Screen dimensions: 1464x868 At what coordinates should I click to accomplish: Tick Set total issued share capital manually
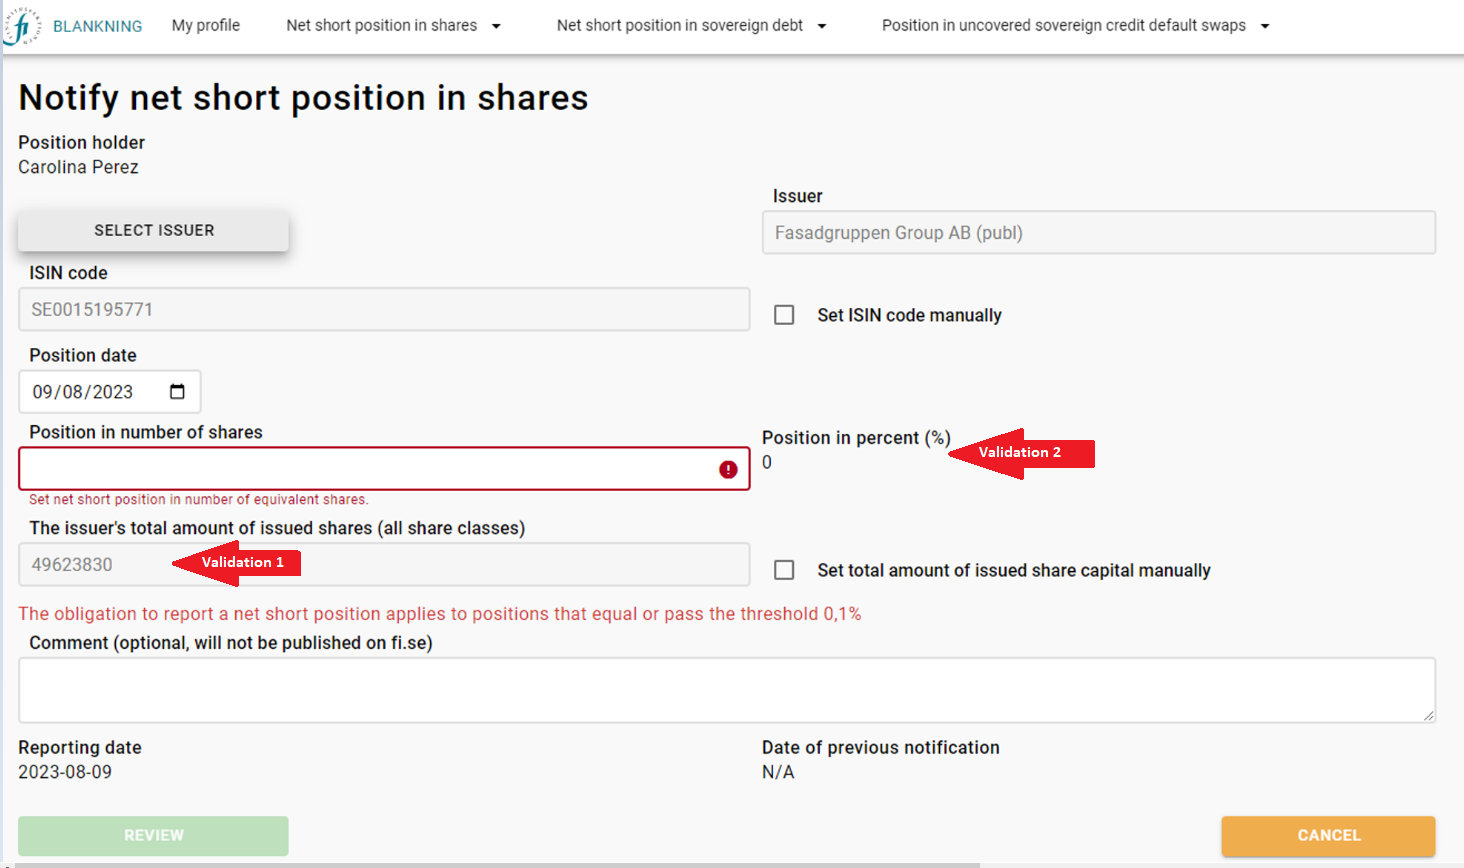(785, 570)
